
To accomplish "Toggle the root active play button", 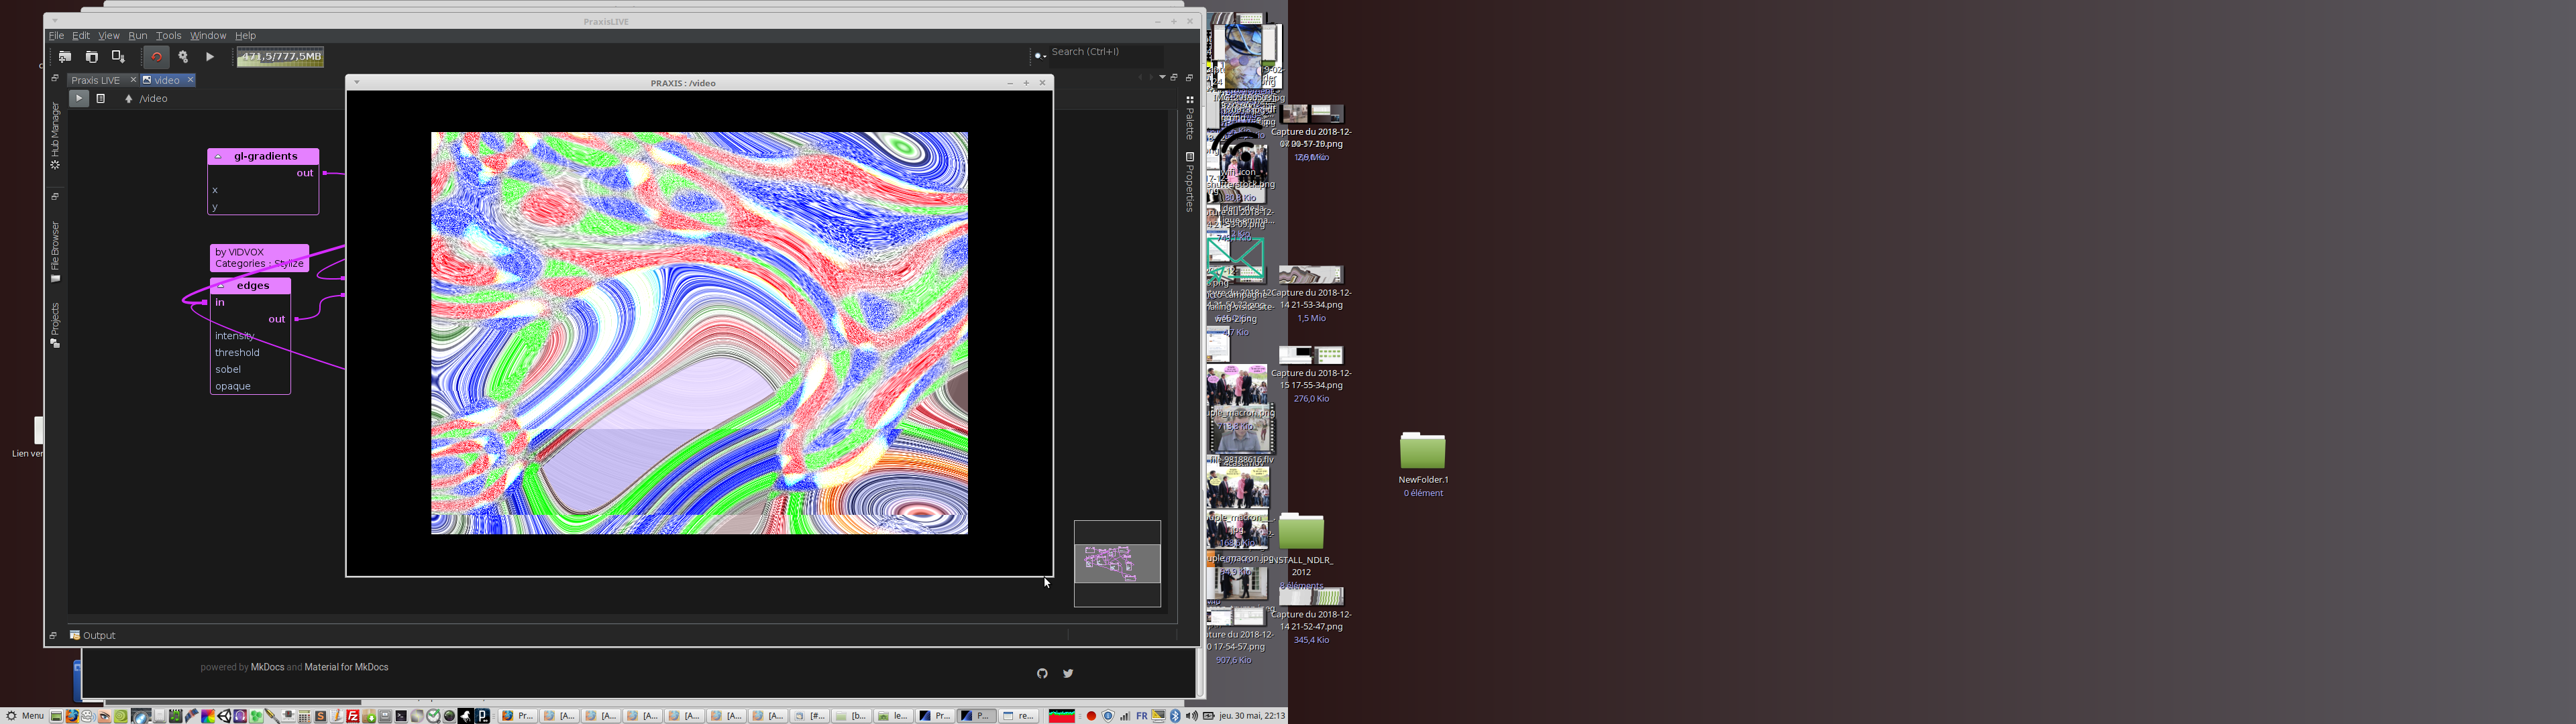I will pos(78,98).
